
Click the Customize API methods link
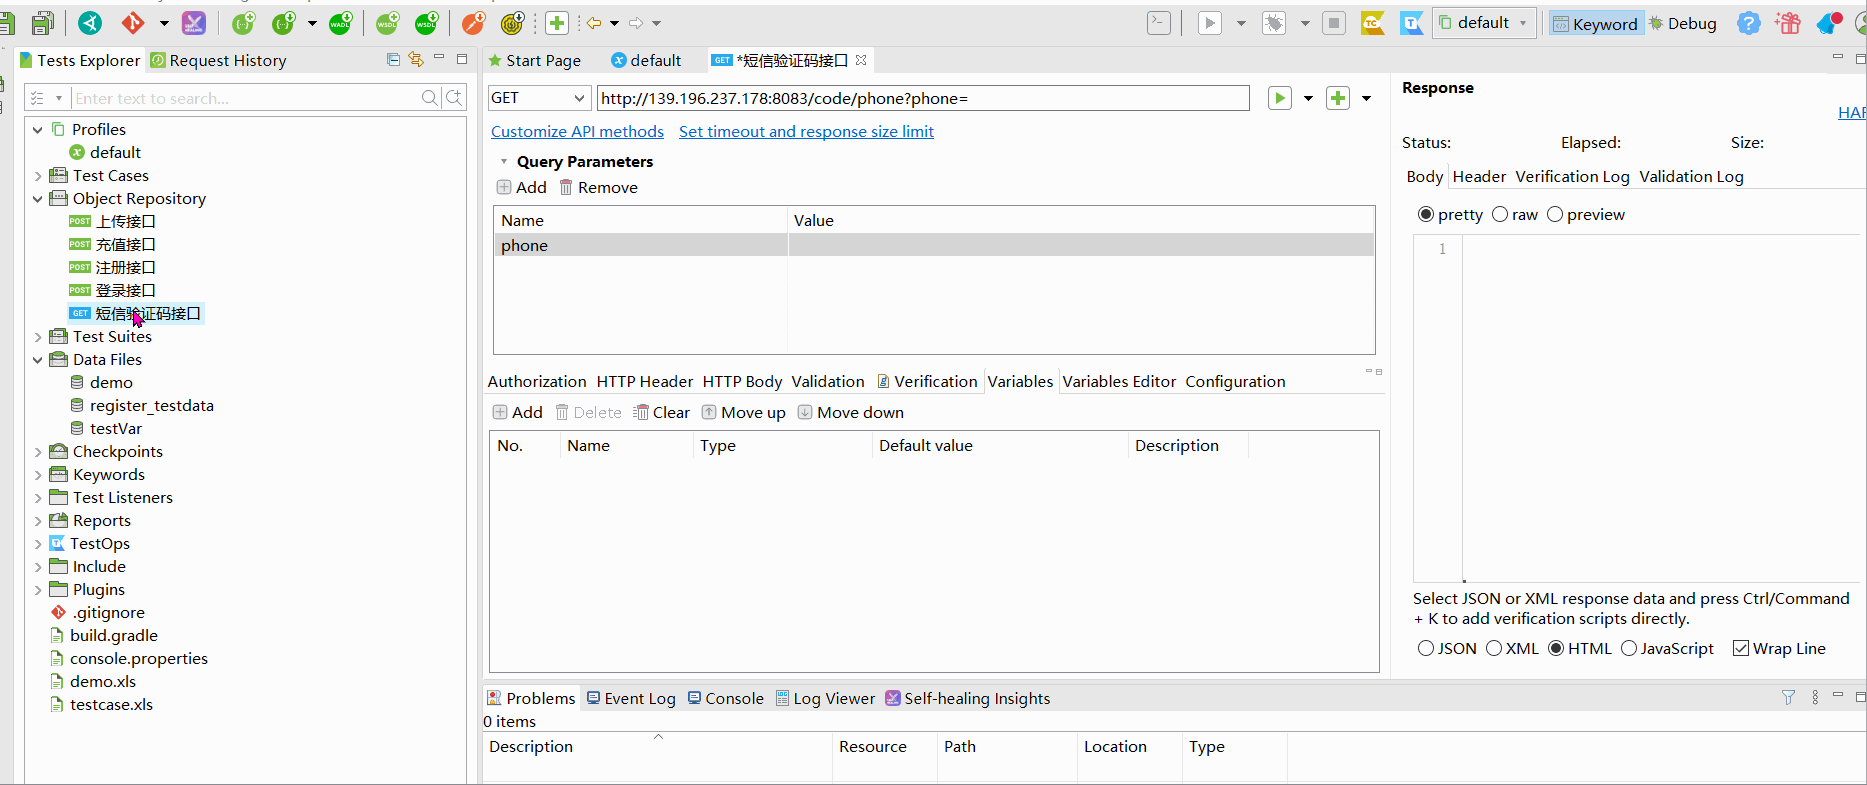point(577,132)
